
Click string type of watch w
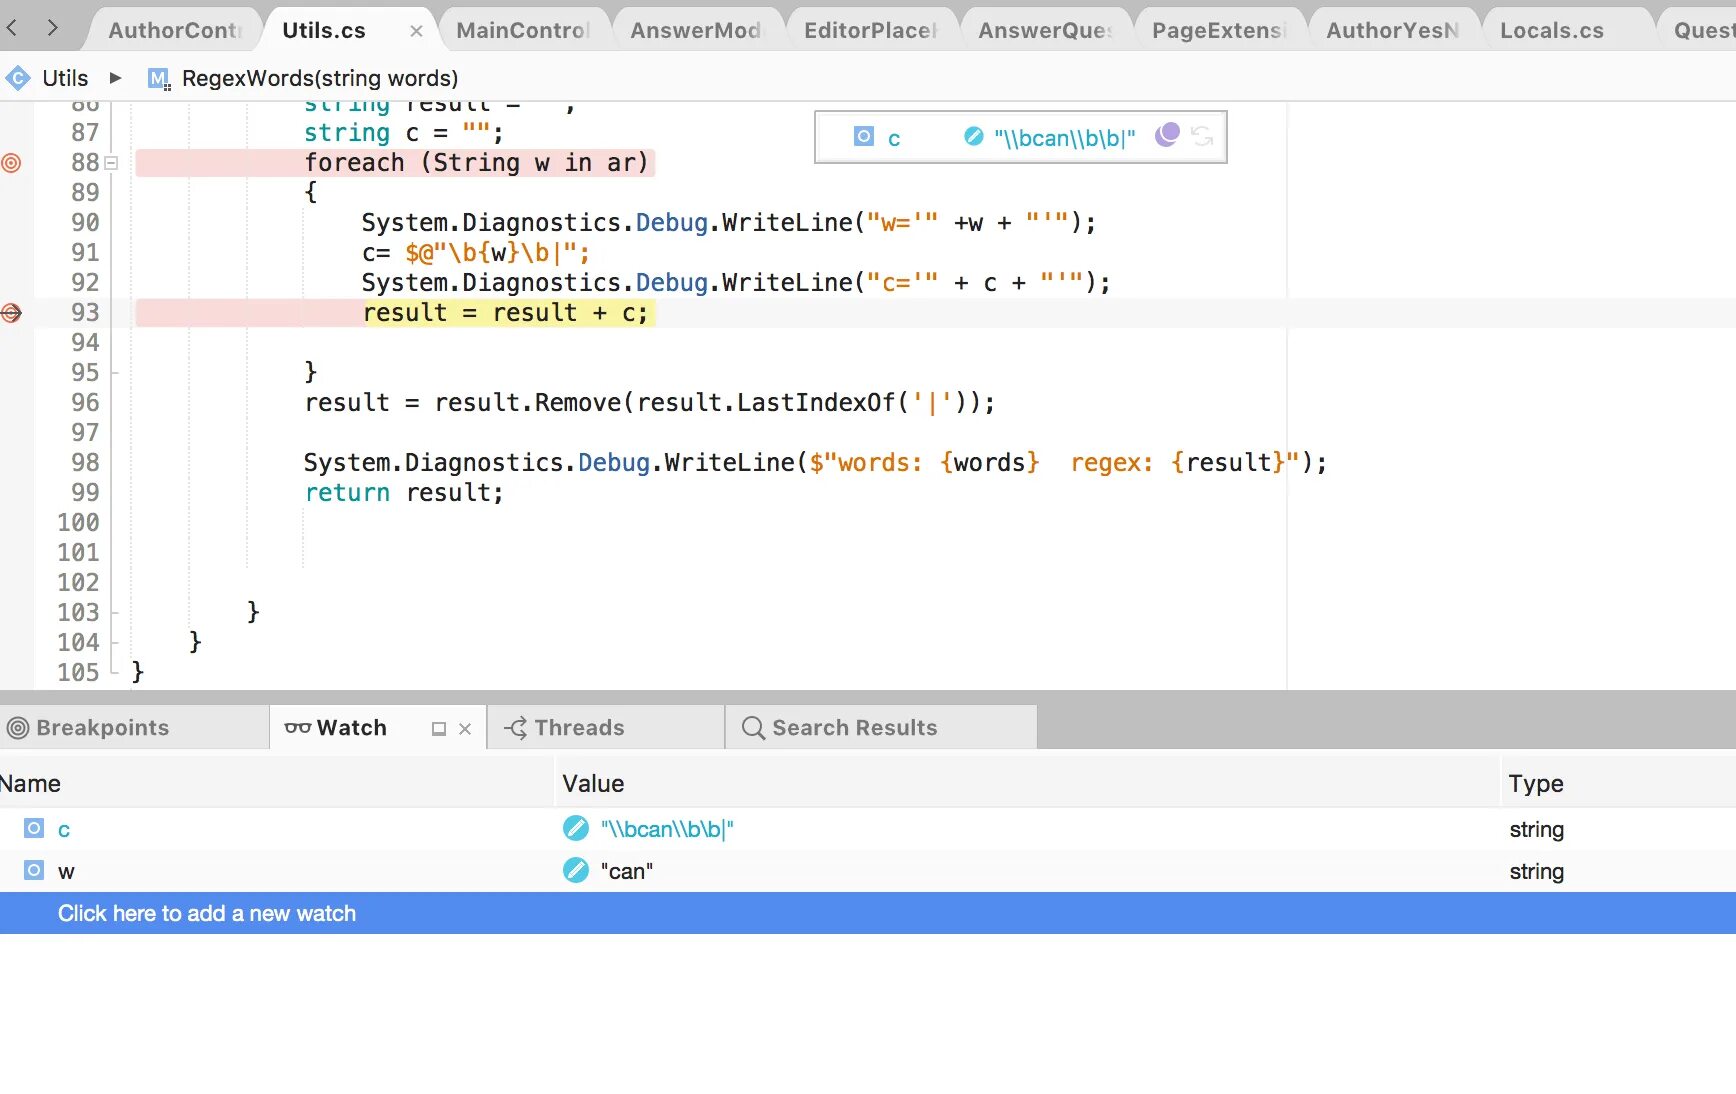point(1537,871)
